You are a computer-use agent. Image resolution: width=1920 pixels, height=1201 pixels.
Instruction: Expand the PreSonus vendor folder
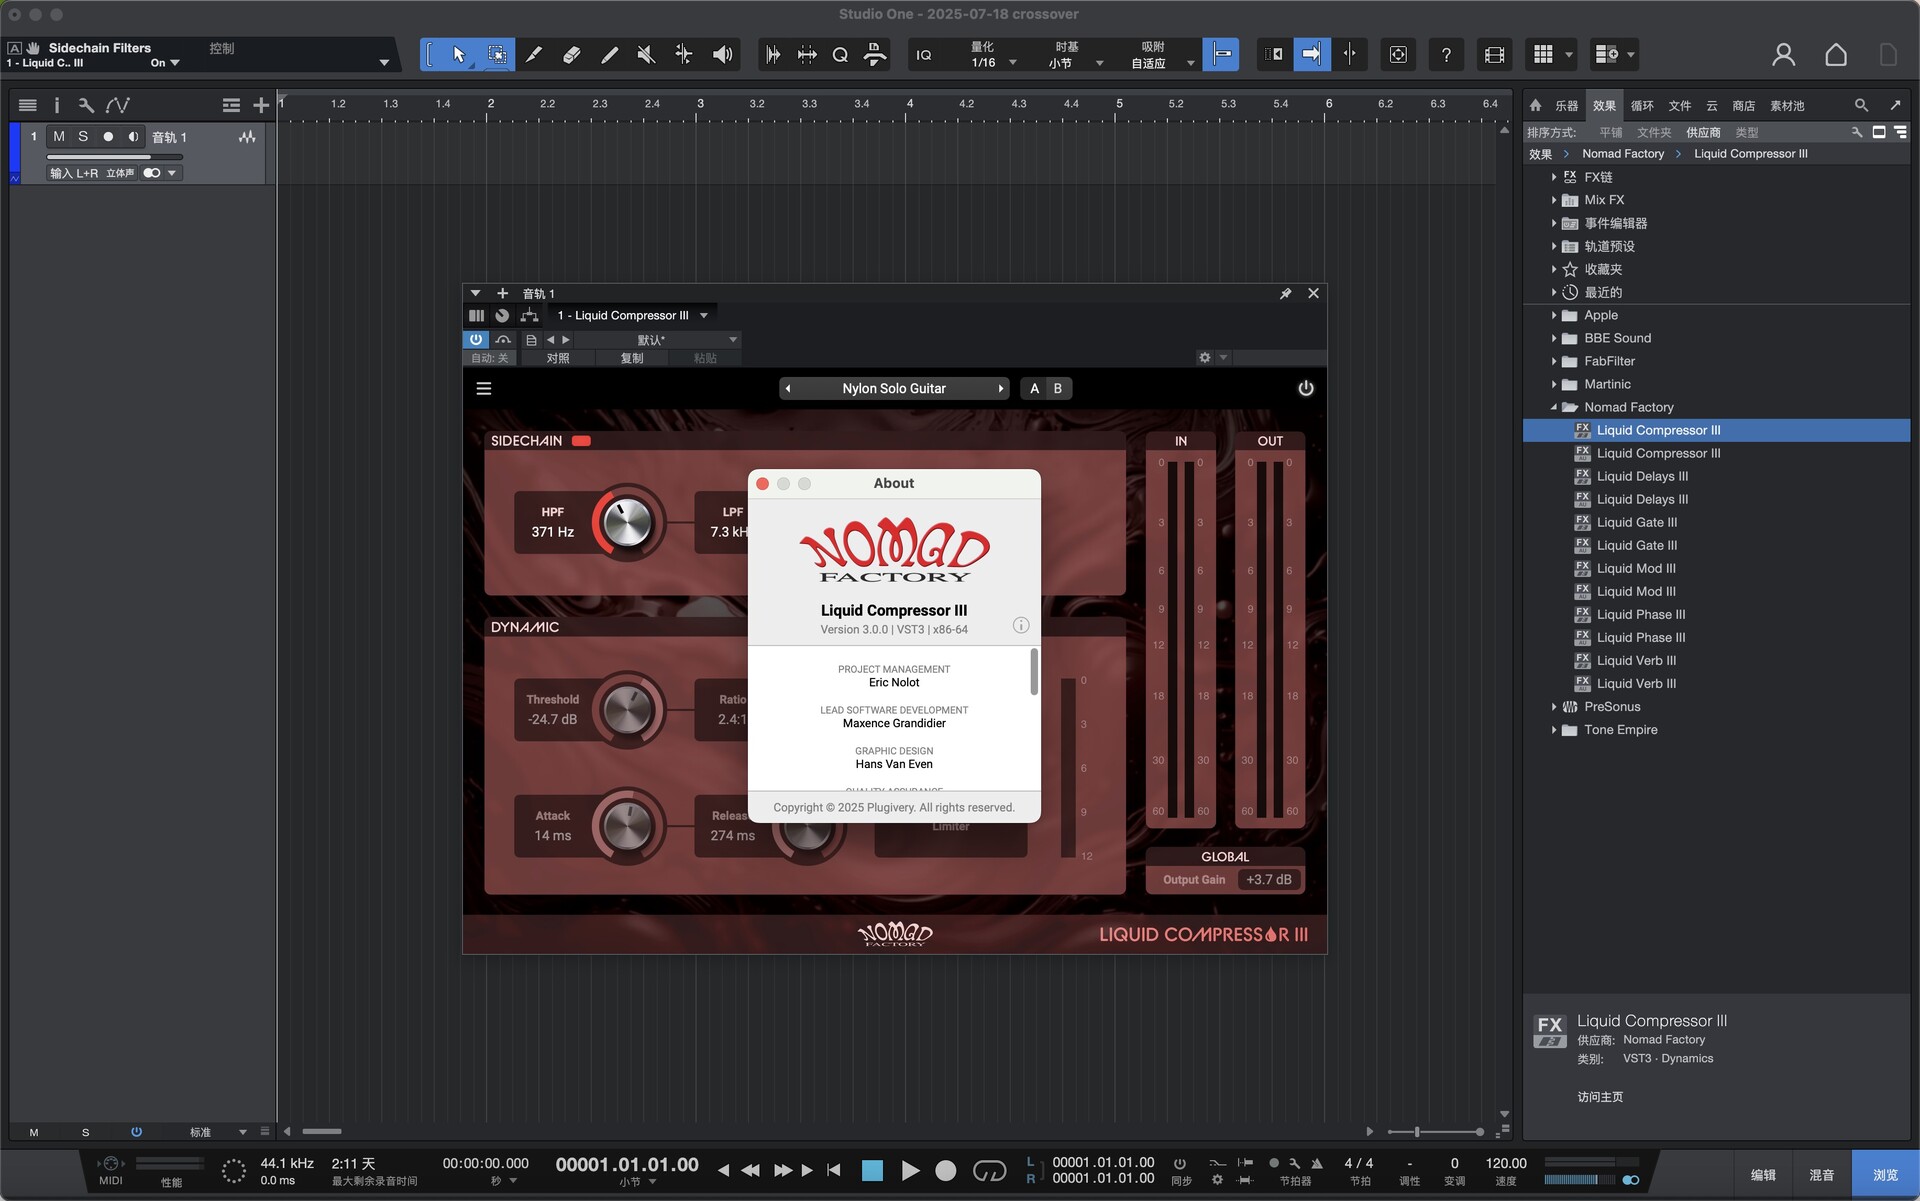coord(1553,707)
